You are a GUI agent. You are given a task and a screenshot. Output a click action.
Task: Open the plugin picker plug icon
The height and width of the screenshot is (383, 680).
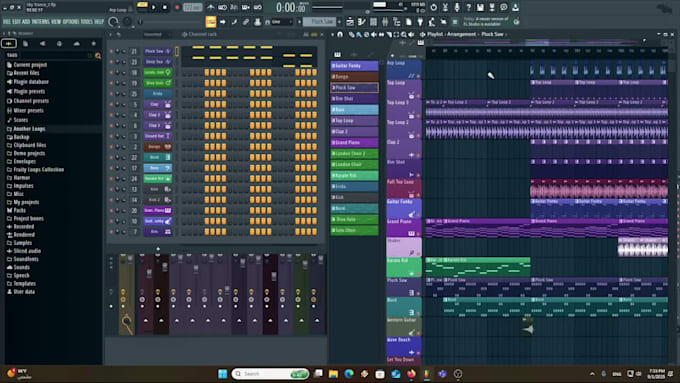click(420, 21)
